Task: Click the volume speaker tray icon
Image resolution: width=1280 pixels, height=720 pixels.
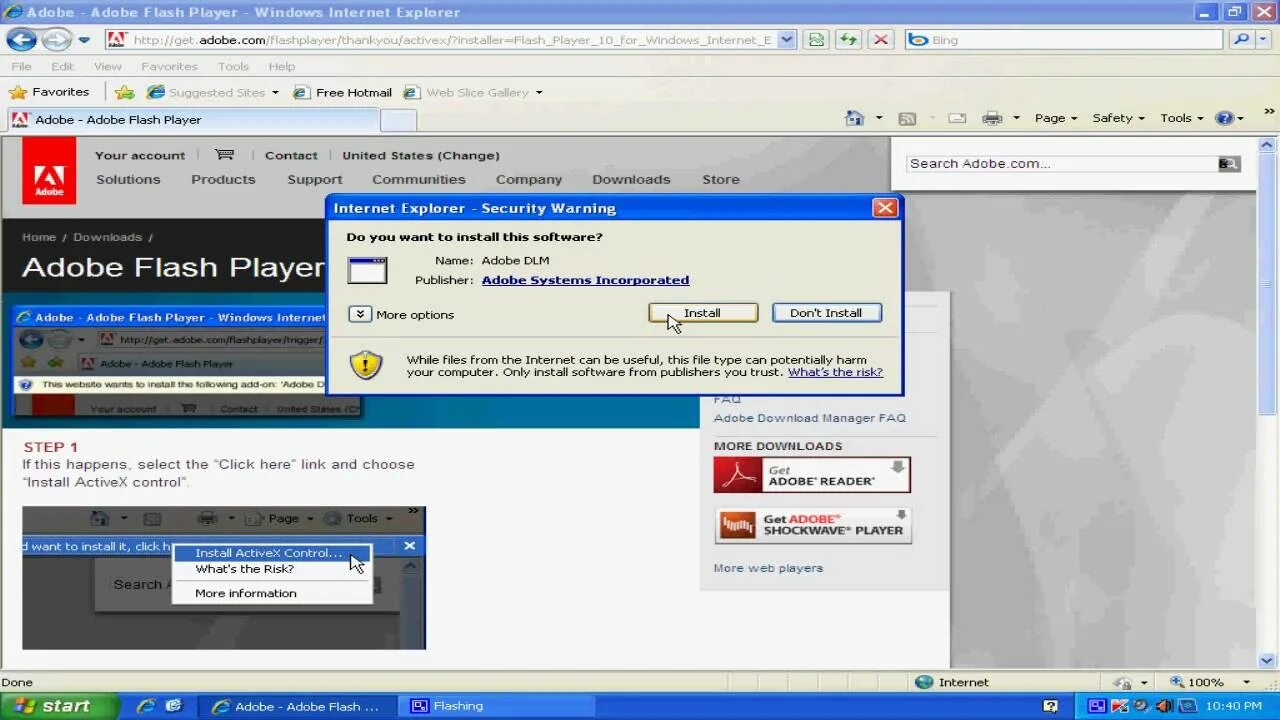Action: coord(1163,706)
